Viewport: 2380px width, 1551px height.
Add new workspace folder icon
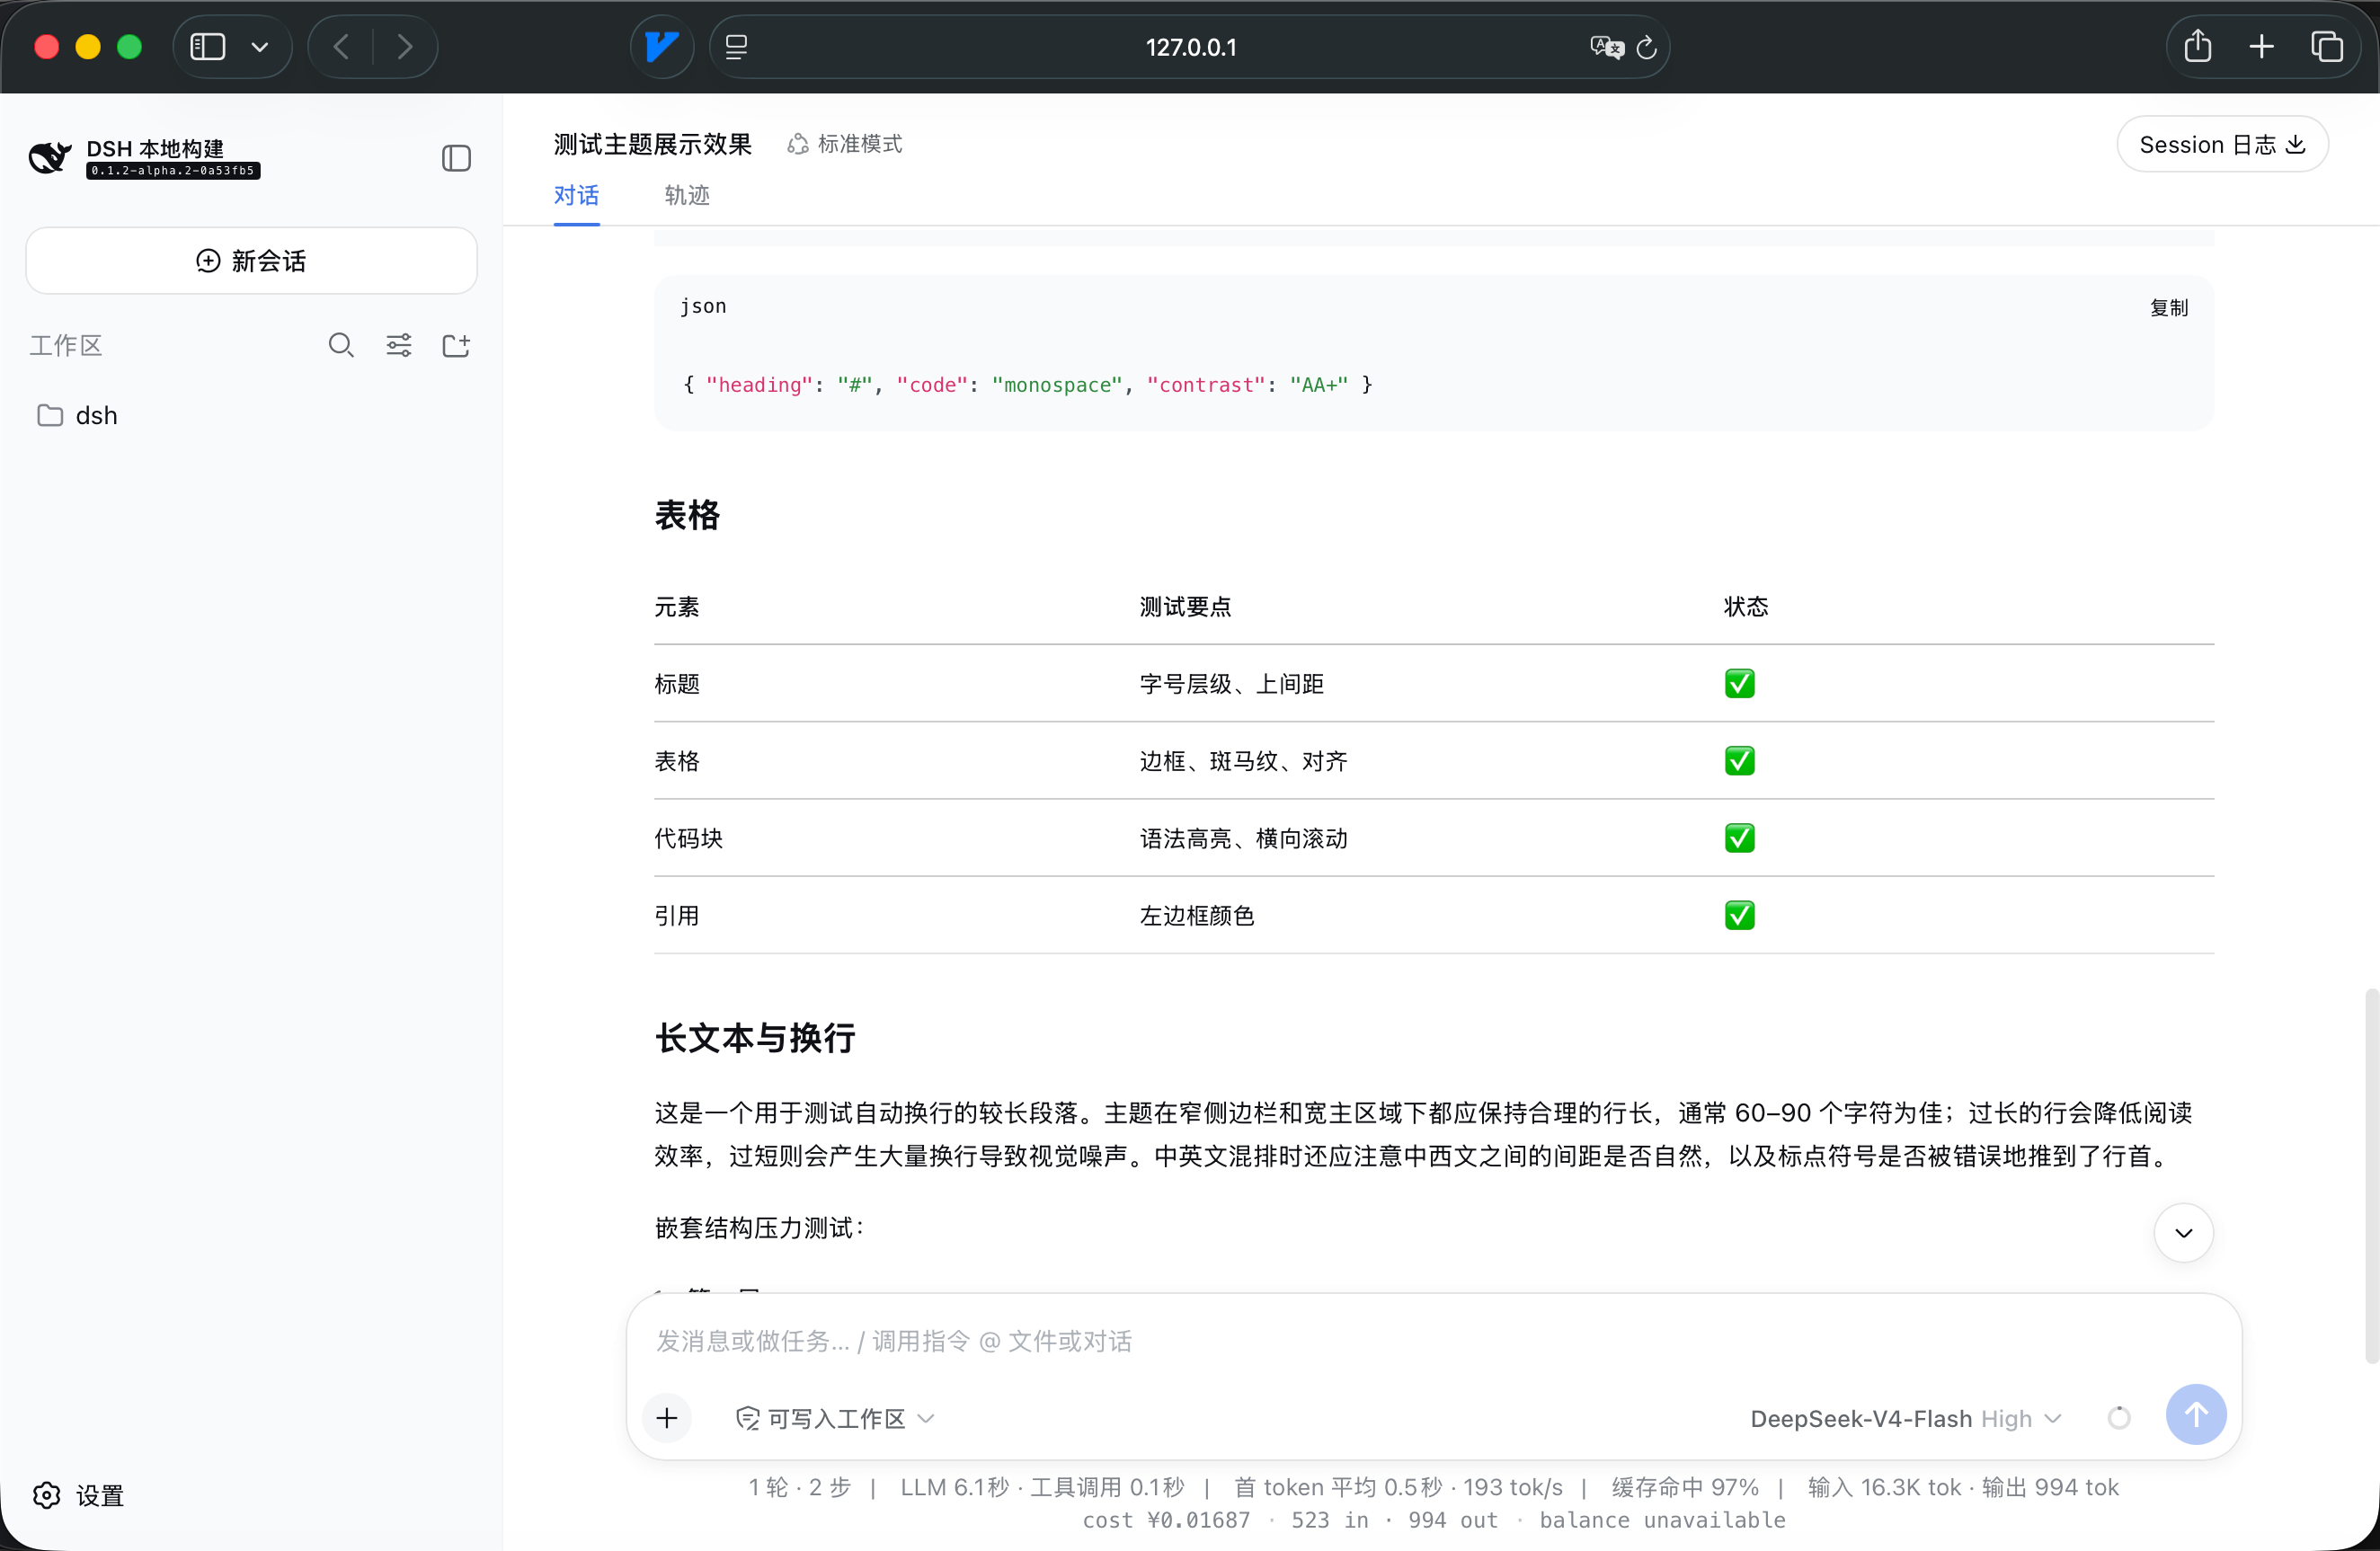[456, 345]
